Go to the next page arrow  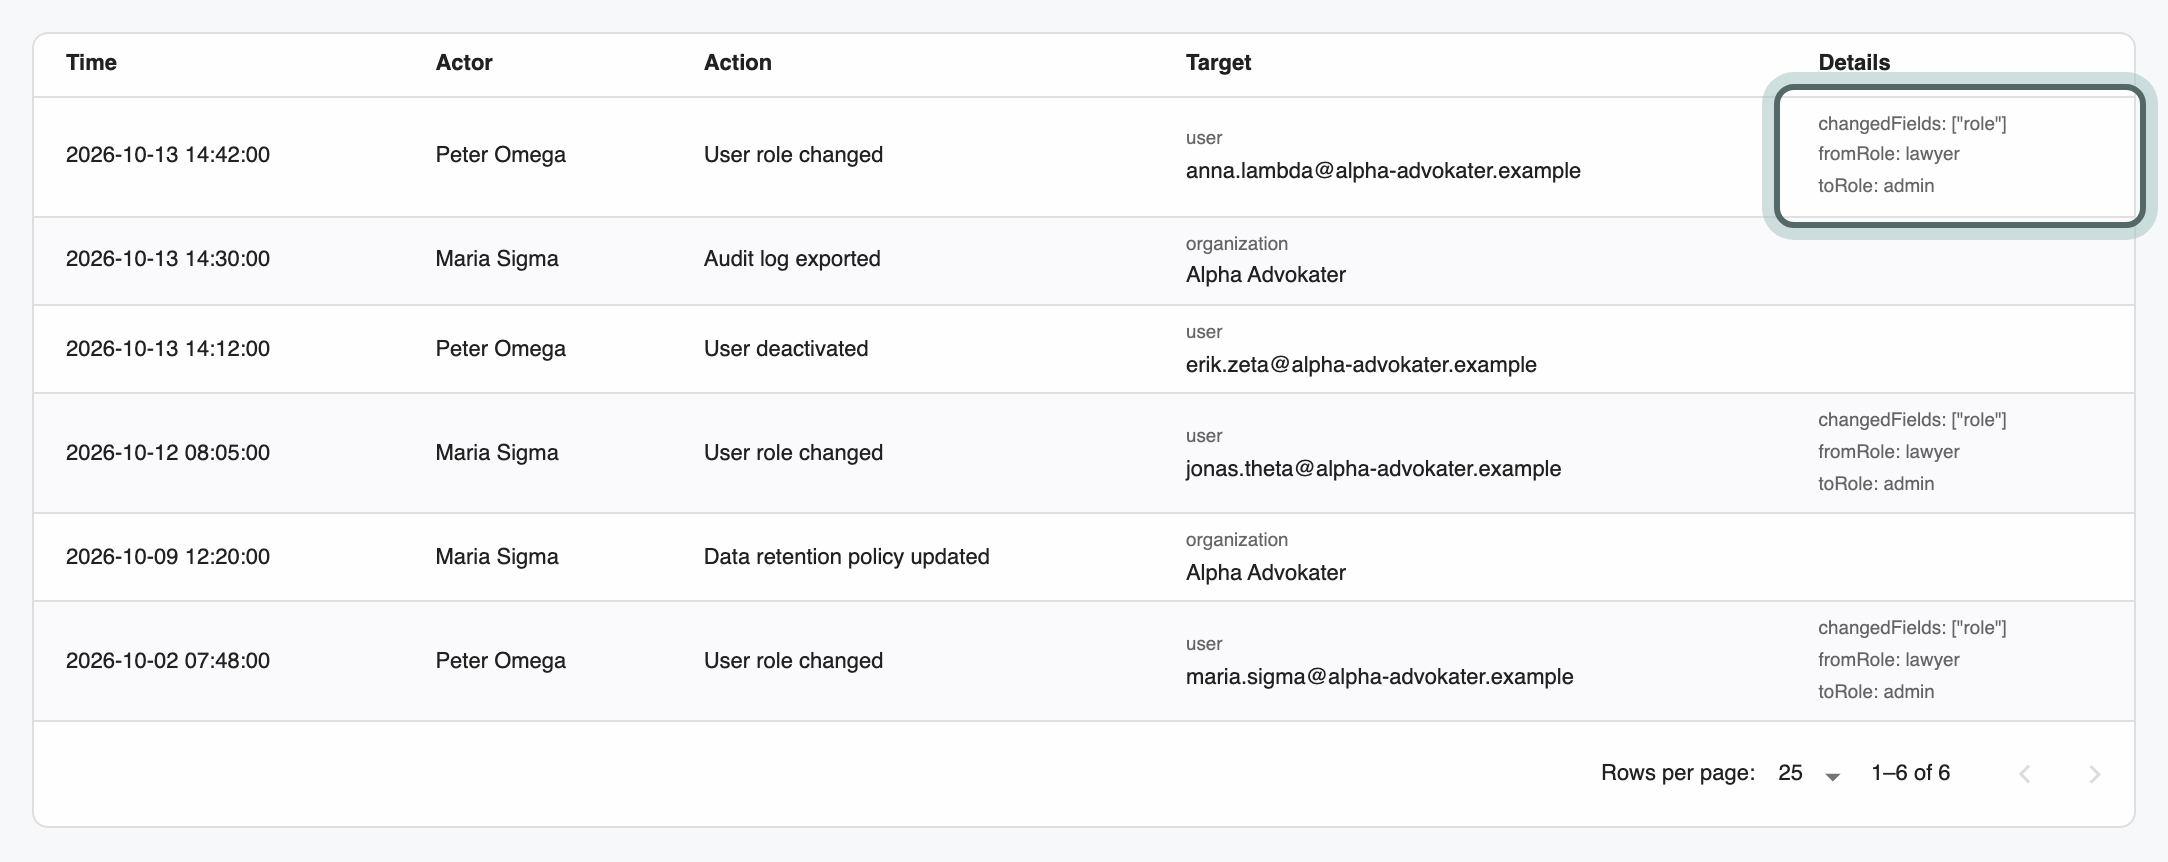pos(2095,774)
